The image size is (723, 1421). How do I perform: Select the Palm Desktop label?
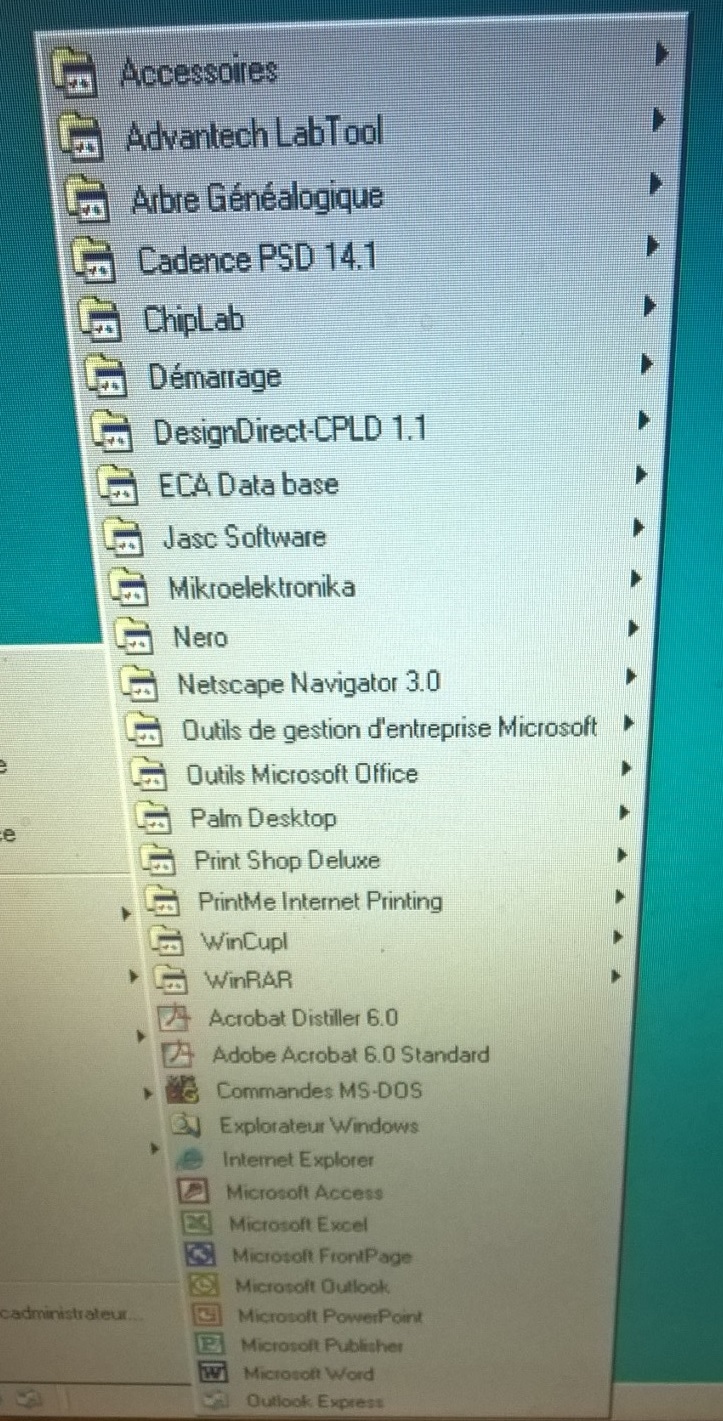pos(263,818)
